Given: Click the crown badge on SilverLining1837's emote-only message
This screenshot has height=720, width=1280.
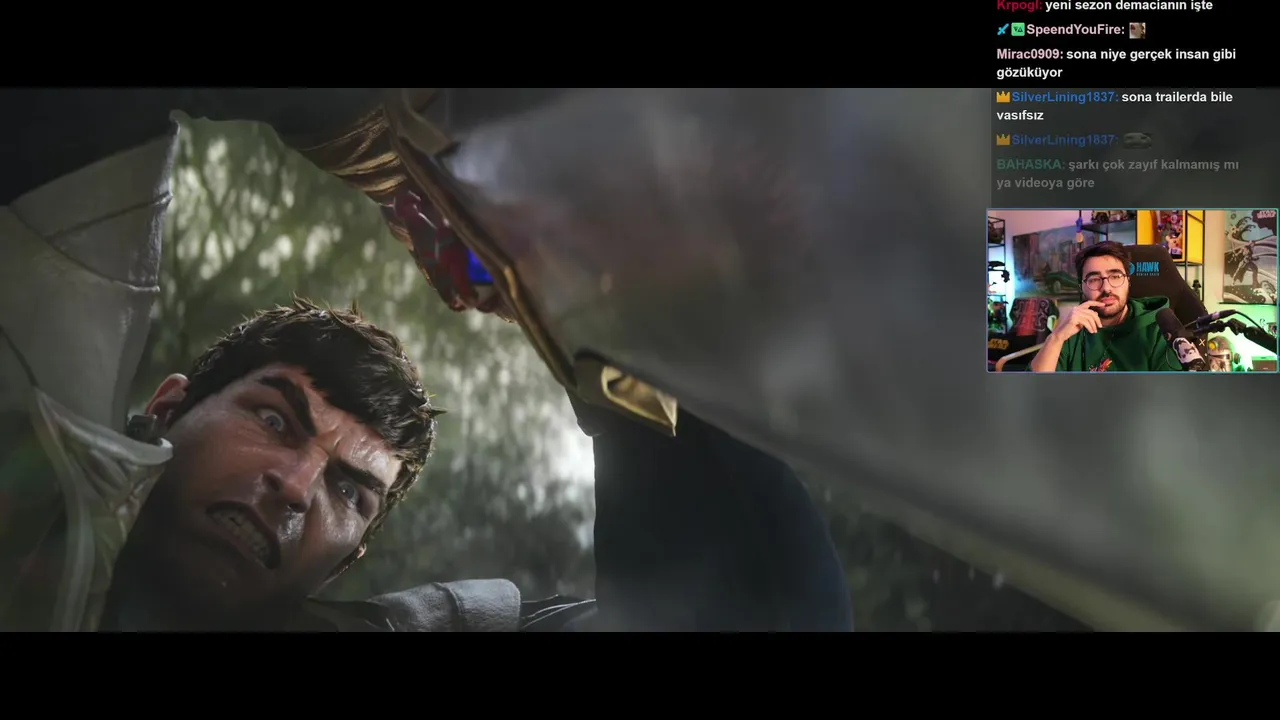Looking at the screenshot, I should pyautogui.click(x=1003, y=140).
